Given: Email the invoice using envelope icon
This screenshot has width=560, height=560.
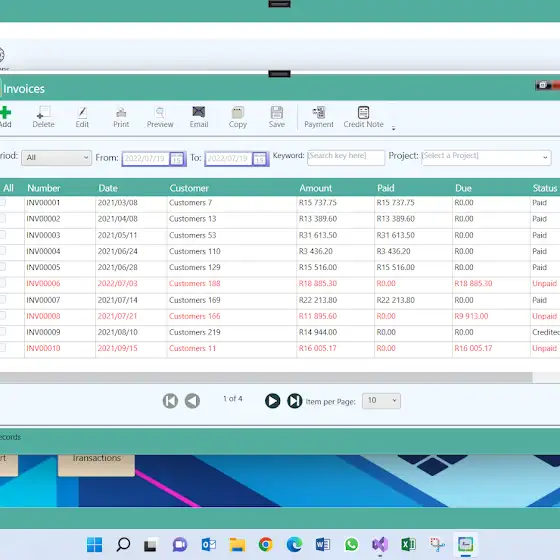Looking at the screenshot, I should click(199, 117).
